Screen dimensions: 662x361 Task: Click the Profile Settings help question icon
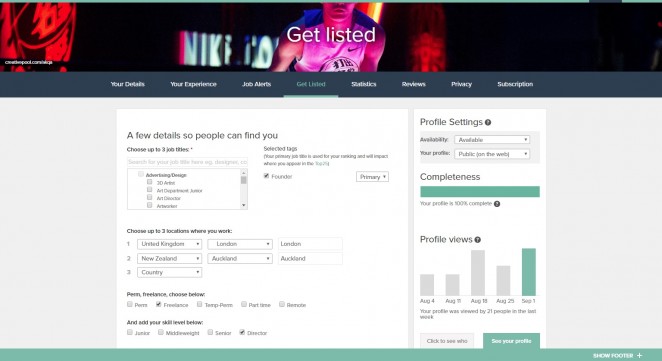[x=488, y=122]
